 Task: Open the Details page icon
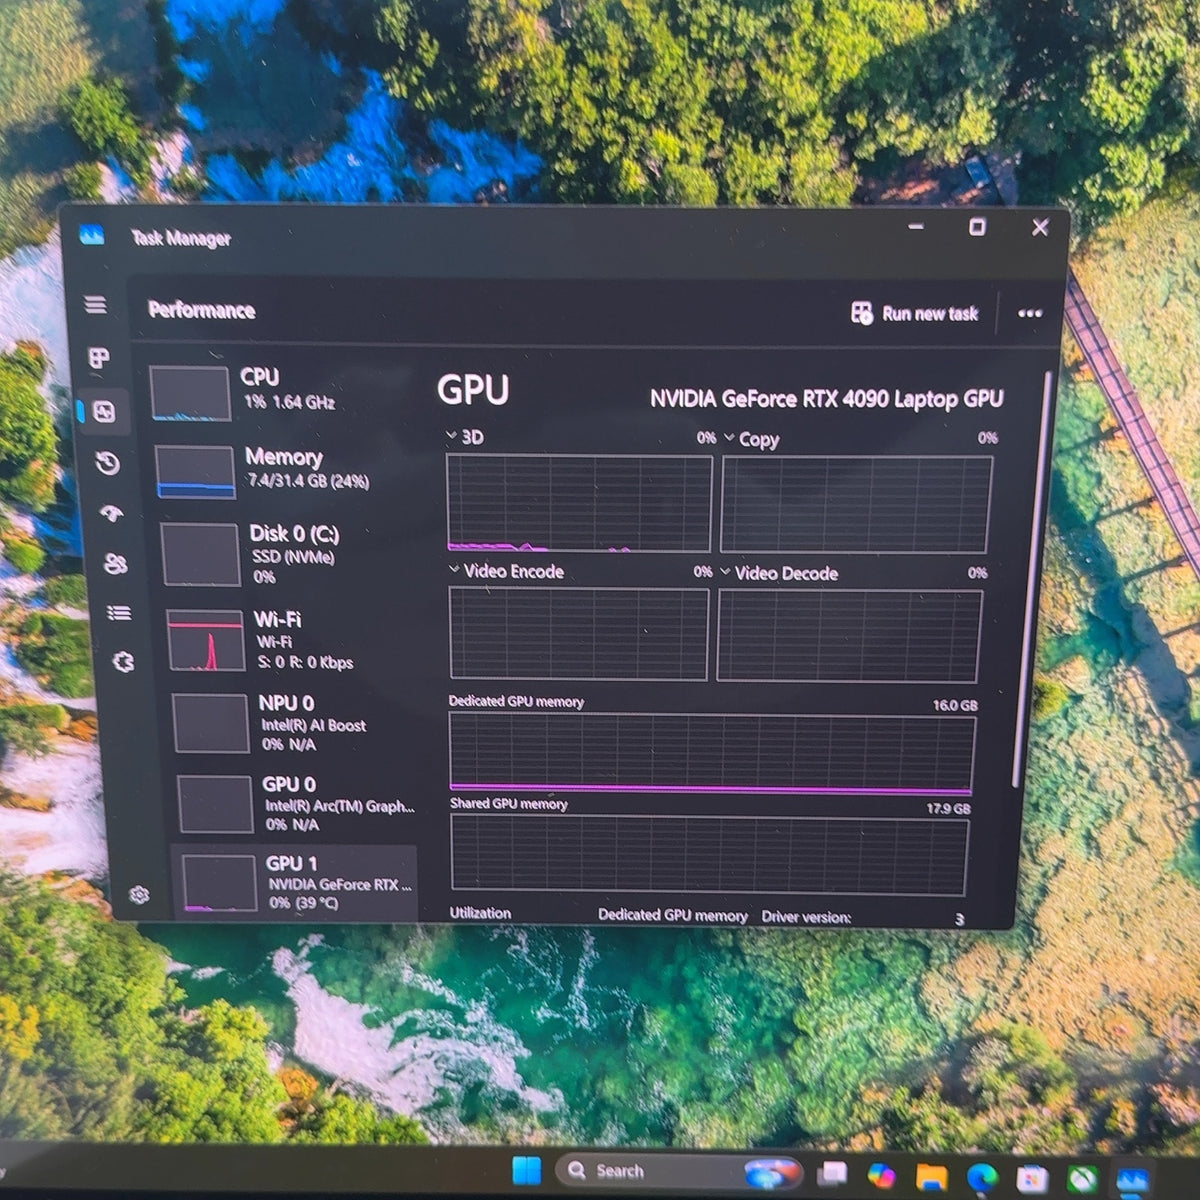tap(120, 613)
